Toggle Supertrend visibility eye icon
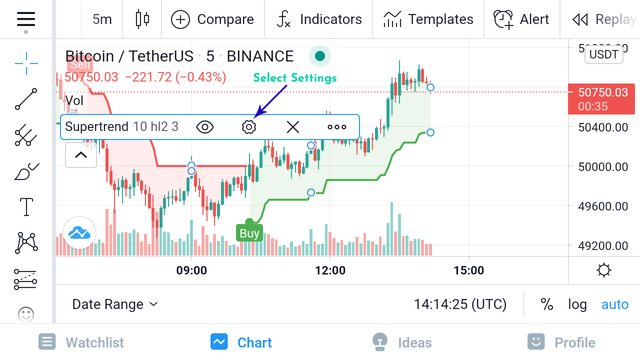640x360 pixels. [x=205, y=127]
